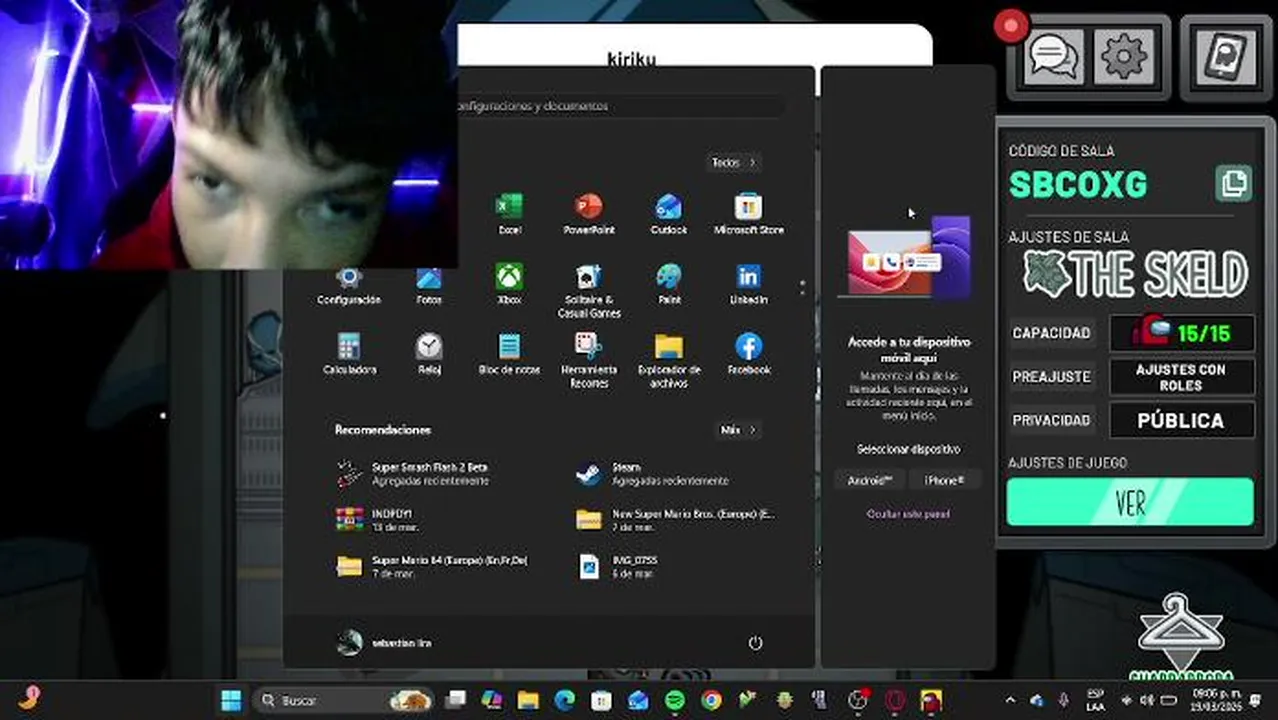The width and height of the screenshot is (1278, 720).
Task: Open Explorador de archivos
Action: [x=668, y=360]
